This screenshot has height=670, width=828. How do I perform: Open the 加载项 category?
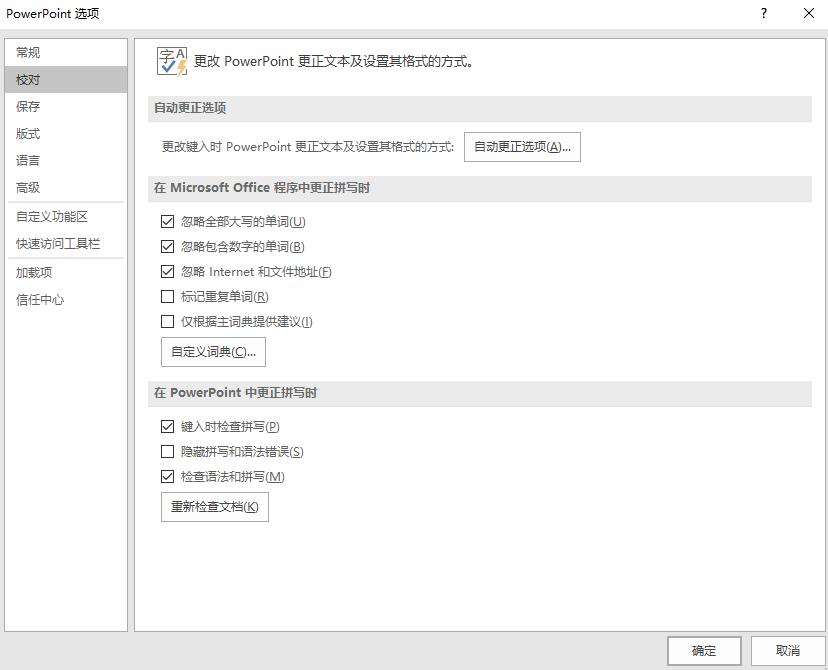(x=66, y=272)
